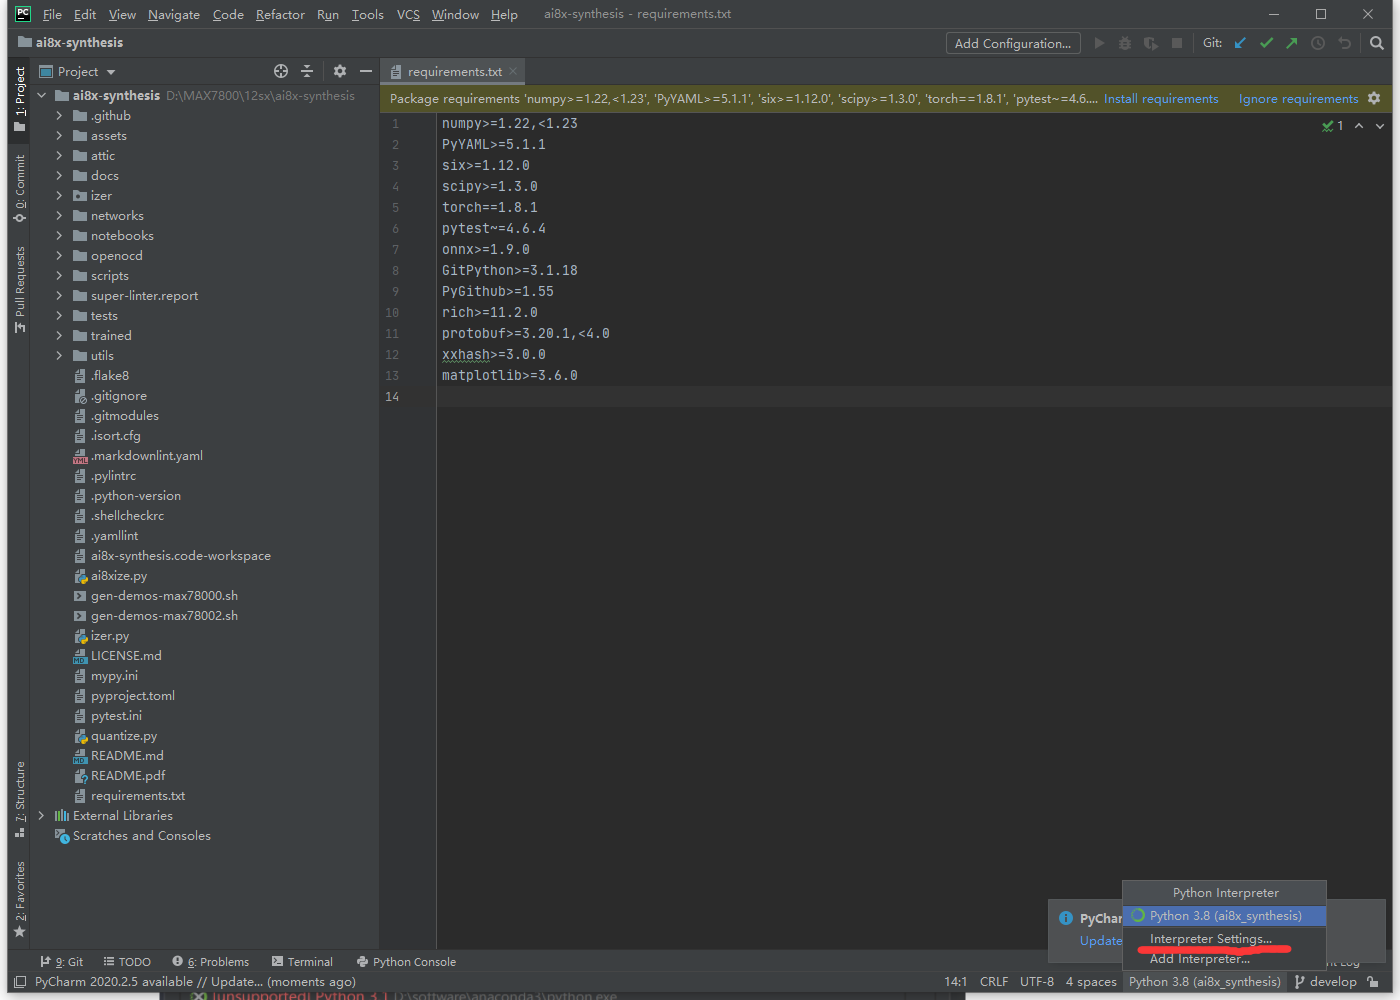Screen dimensions: 1400x1000
Task: Click the Git Update Project arrow icon
Action: pos(1240,43)
